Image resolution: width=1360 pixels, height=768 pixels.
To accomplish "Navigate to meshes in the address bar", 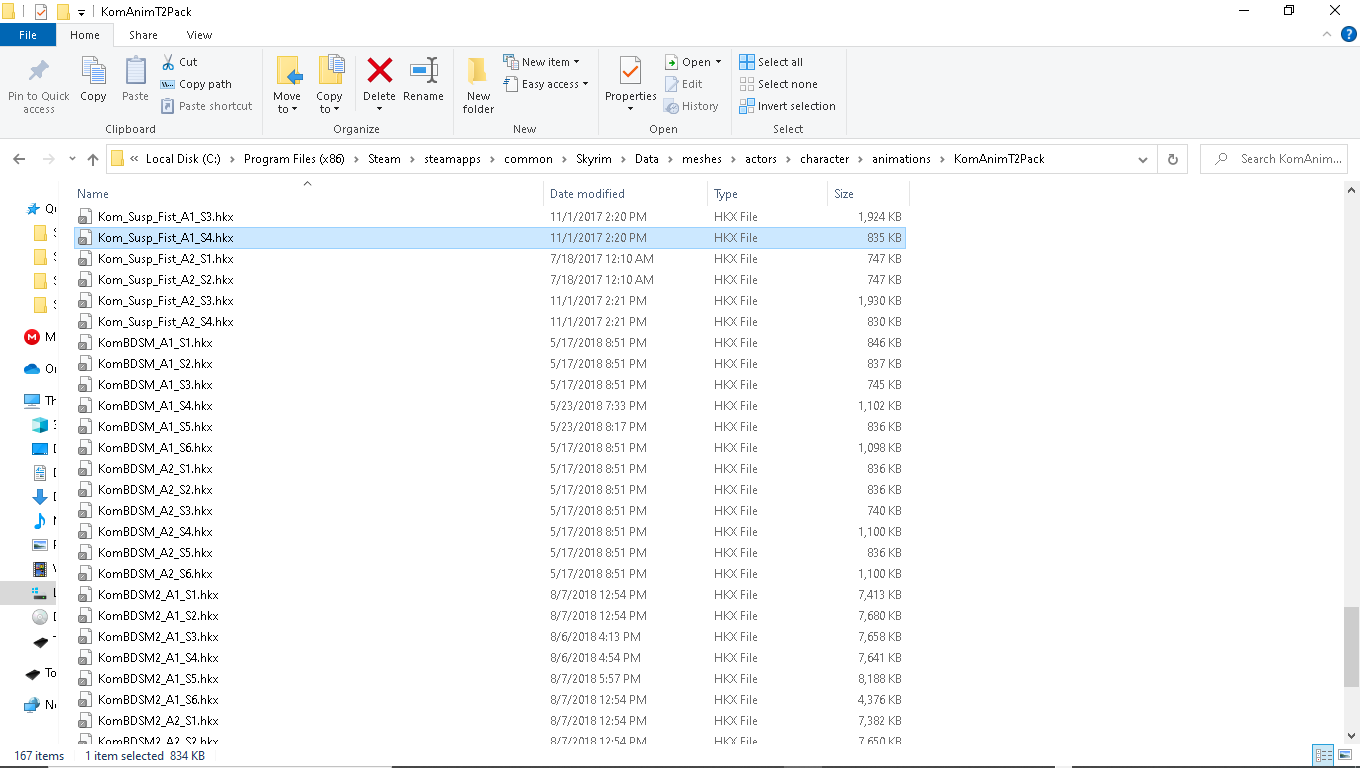I will point(702,159).
